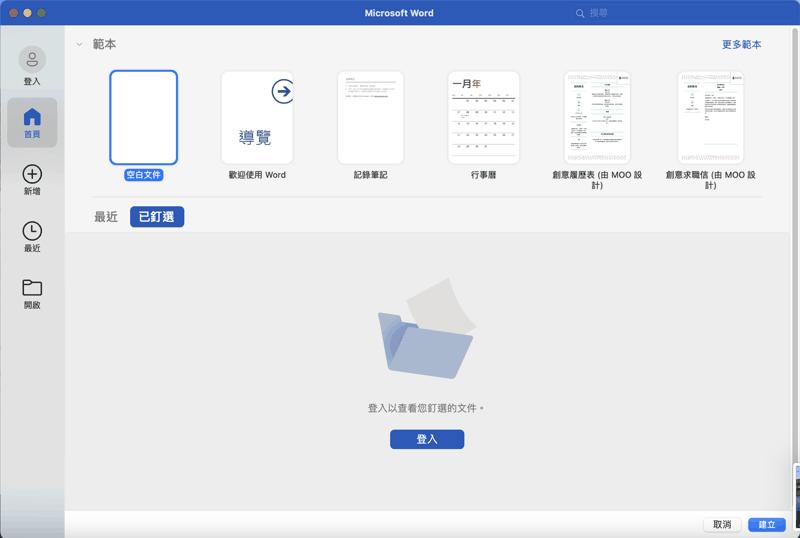This screenshot has width=800, height=538.
Task: Click the blue 登入 button in center
Action: coord(427,439)
